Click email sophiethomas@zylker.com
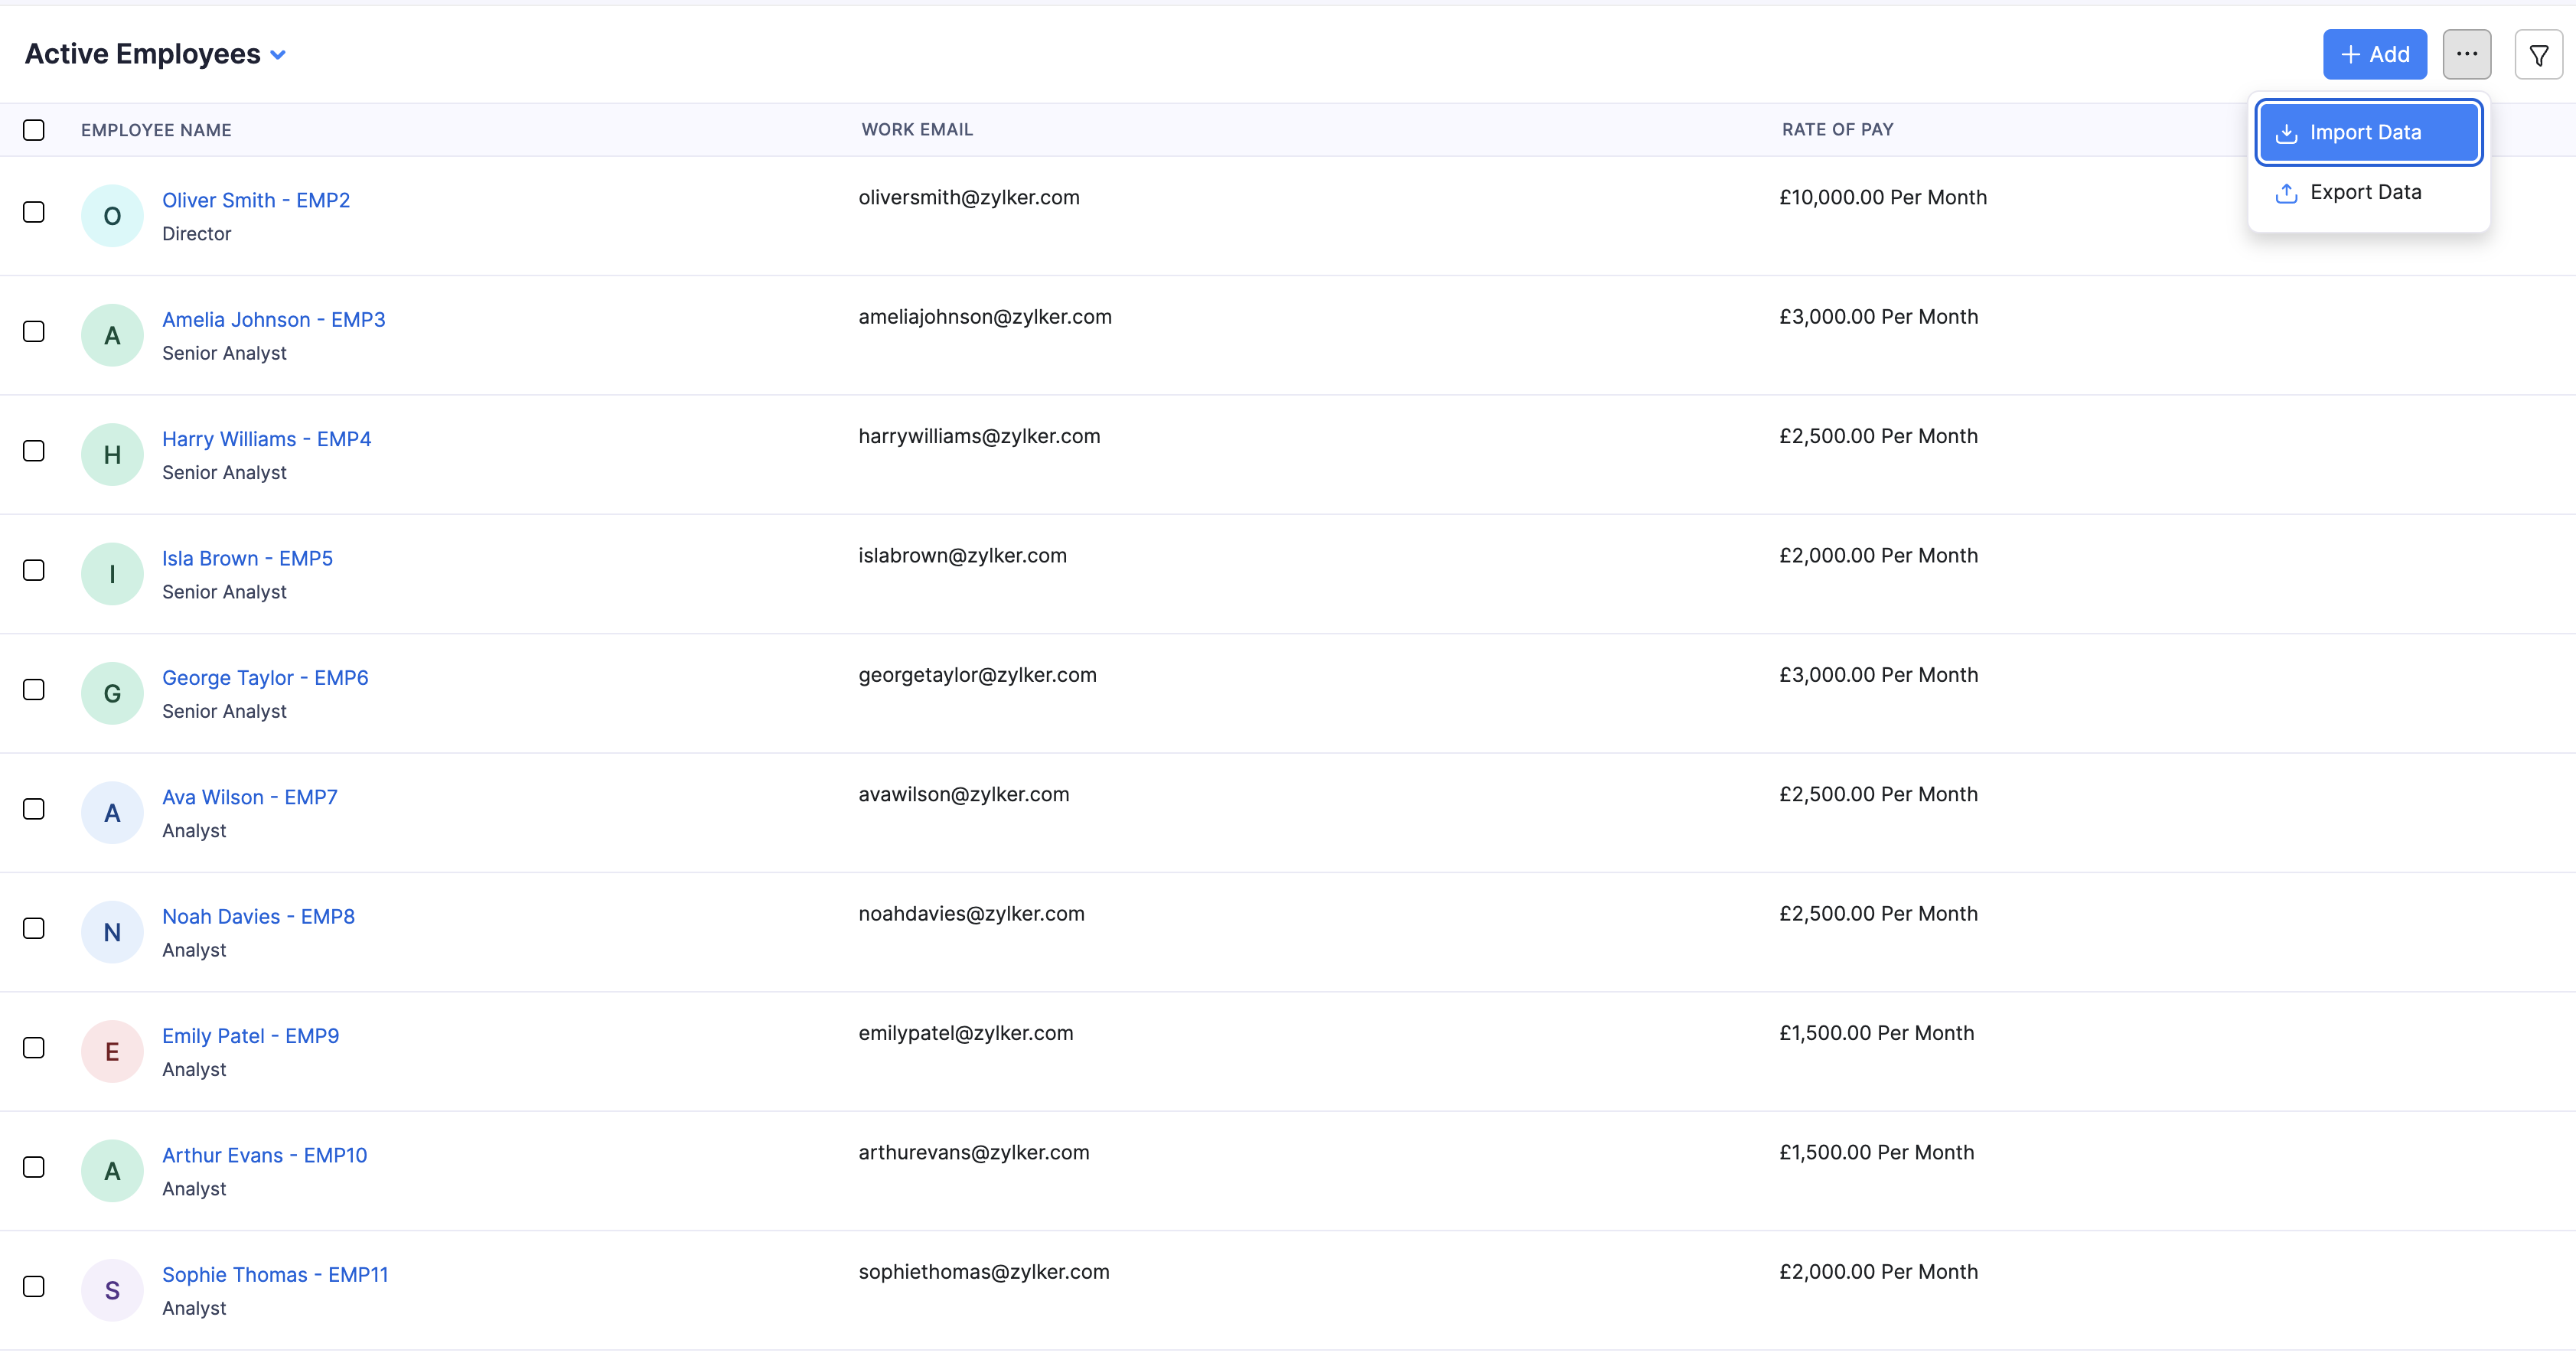 pos(984,1272)
